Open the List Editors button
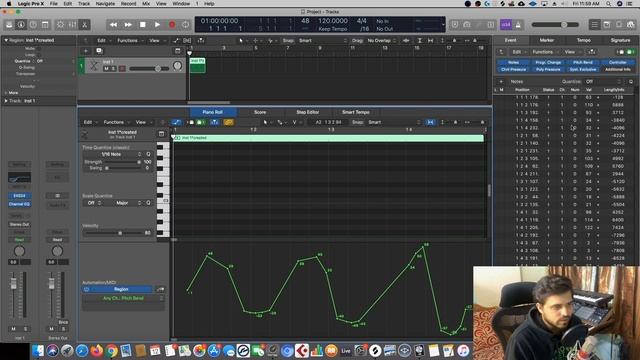The height and width of the screenshot is (360, 640). pos(595,25)
